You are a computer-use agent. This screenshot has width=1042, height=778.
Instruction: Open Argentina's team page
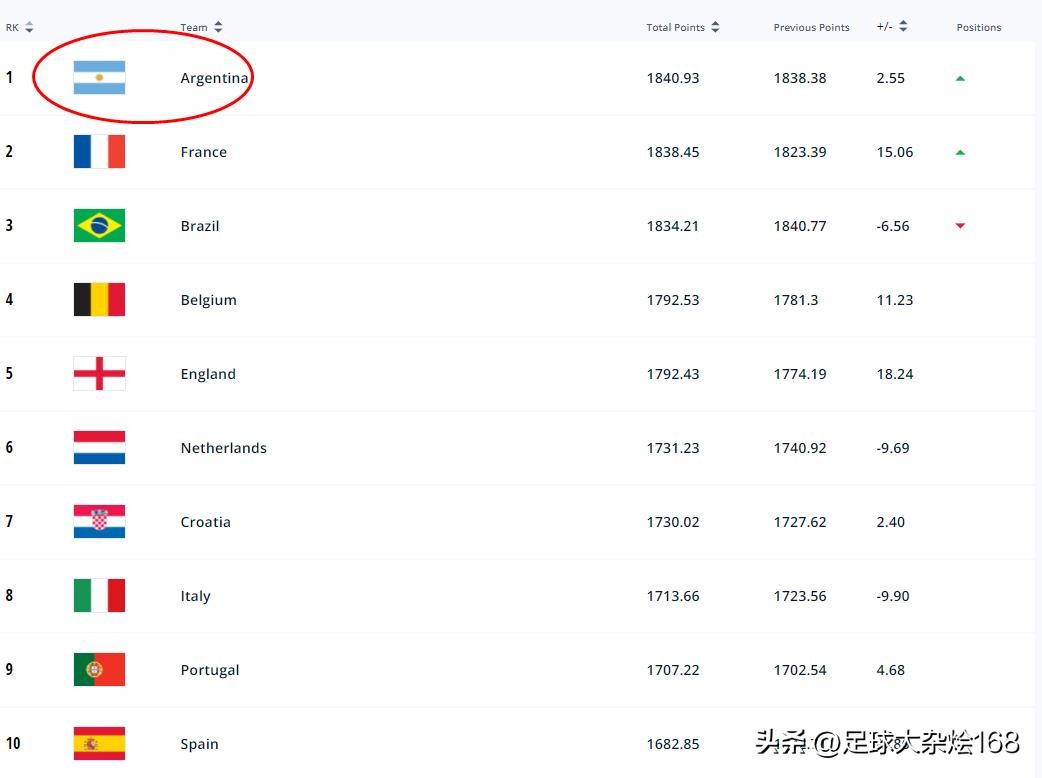coord(214,77)
